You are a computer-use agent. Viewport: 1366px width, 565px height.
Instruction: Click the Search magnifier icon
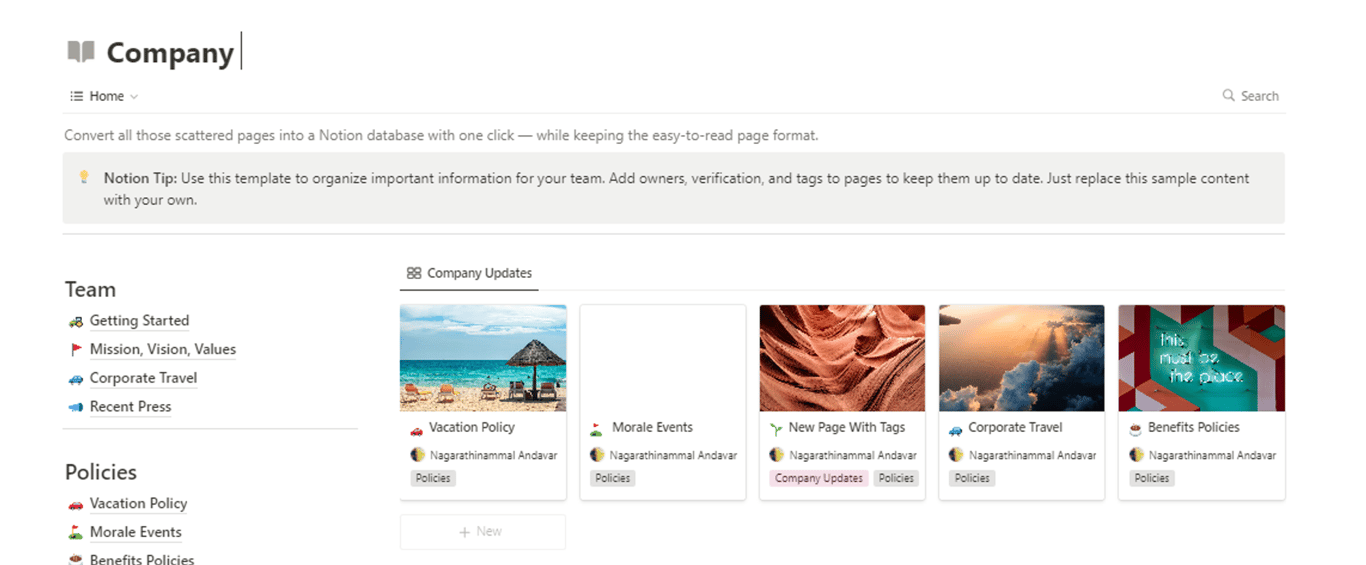(x=1228, y=96)
